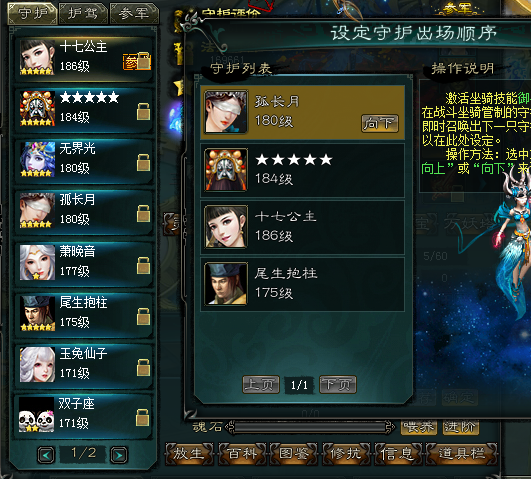Screen dimensions: 531x479
Task: Switch to the 护驾 tab
Action: pyautogui.click(x=83, y=14)
